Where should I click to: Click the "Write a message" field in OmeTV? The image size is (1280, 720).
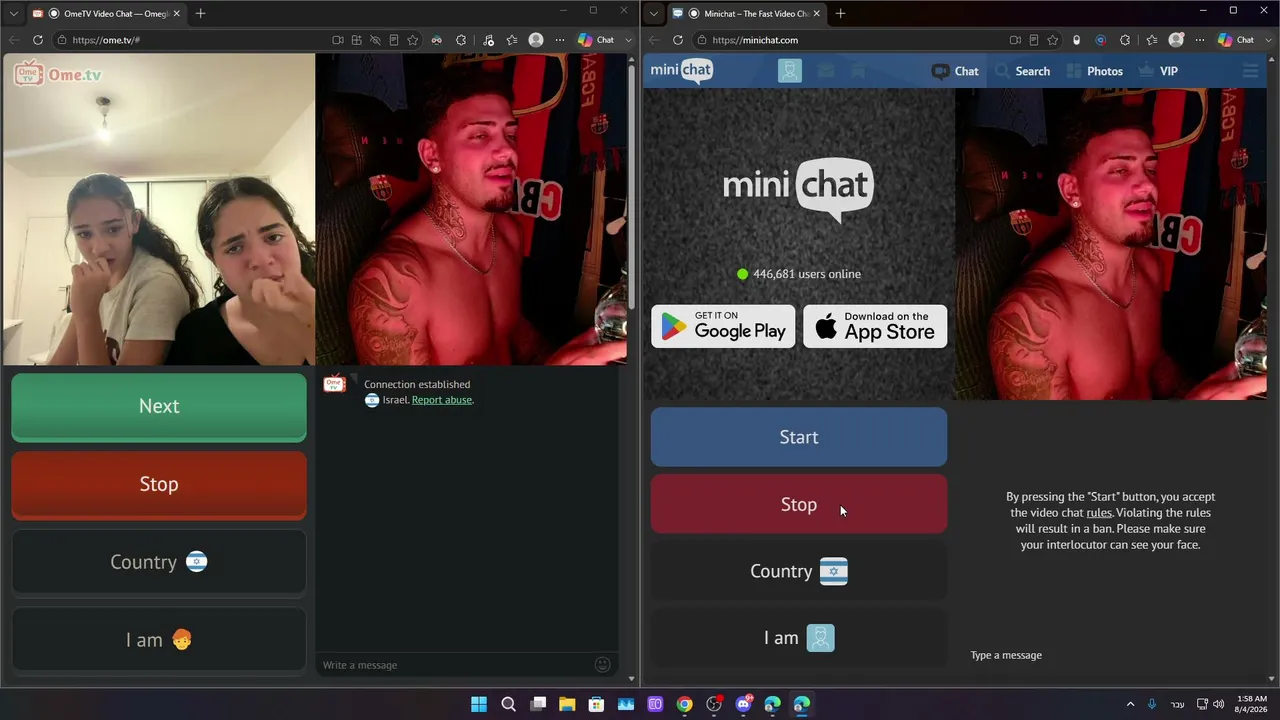456,665
